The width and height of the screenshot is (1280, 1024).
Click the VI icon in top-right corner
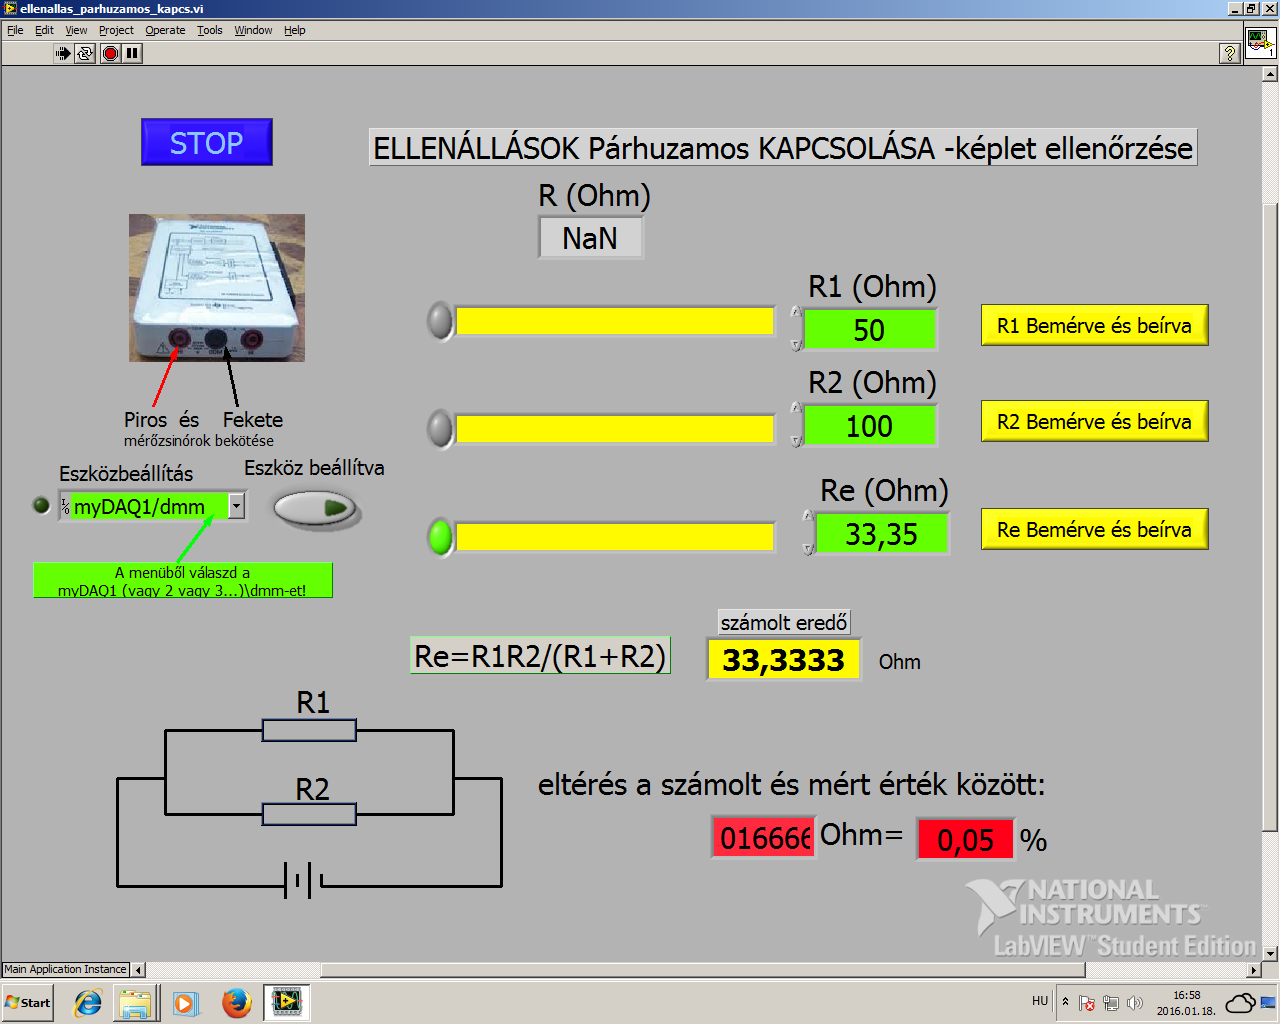[1260, 44]
